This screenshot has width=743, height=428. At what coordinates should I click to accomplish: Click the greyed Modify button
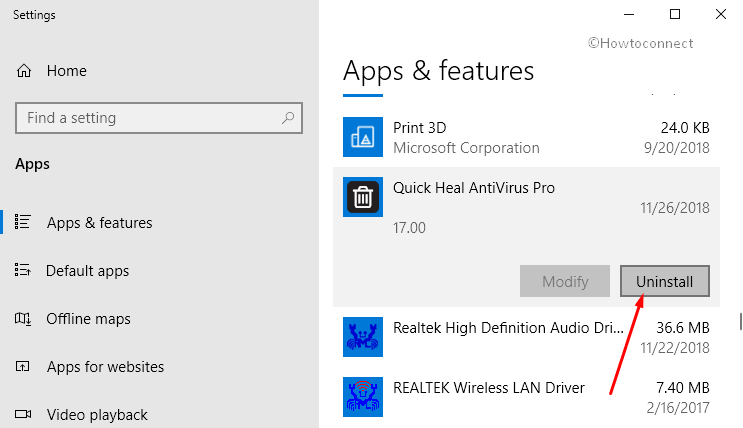(565, 281)
